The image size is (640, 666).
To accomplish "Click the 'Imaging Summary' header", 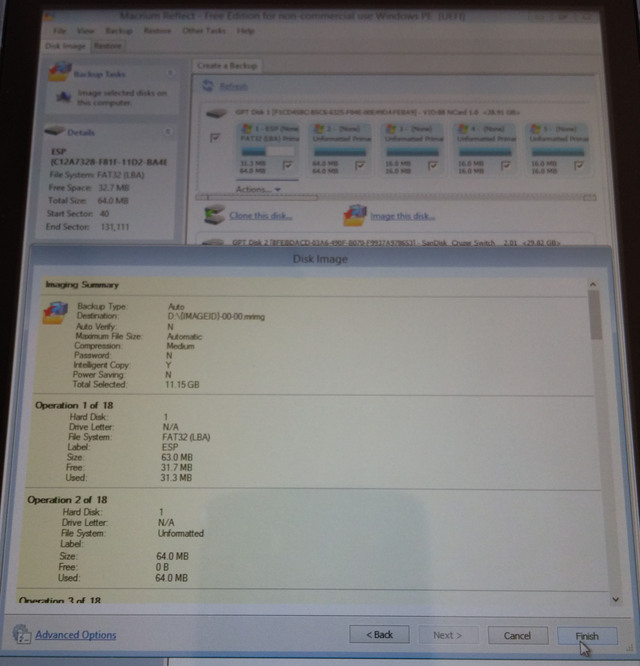I will (x=82, y=285).
